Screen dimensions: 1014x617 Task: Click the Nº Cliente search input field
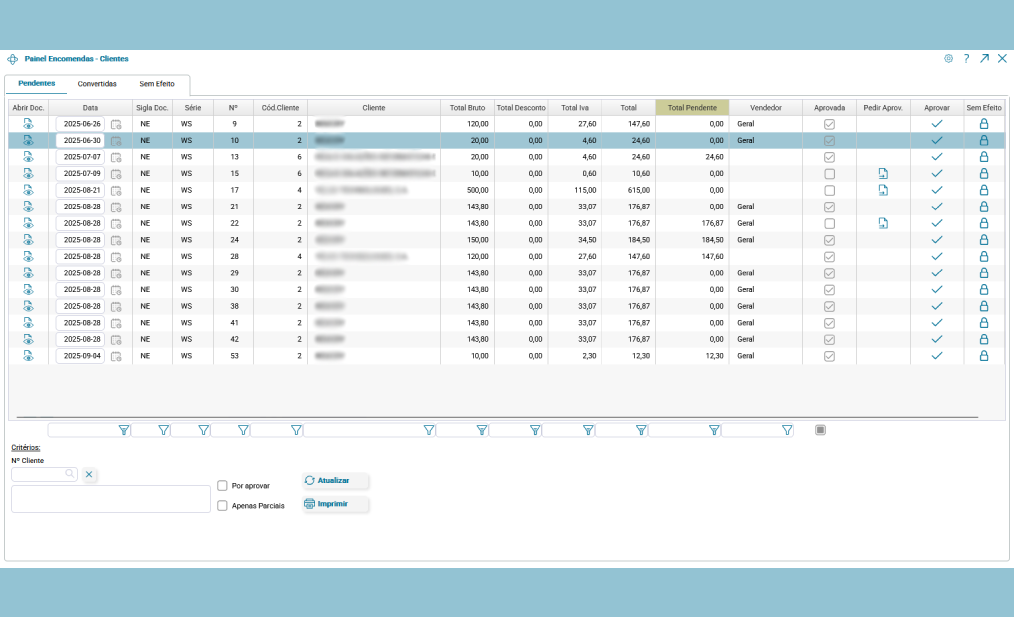[40, 474]
